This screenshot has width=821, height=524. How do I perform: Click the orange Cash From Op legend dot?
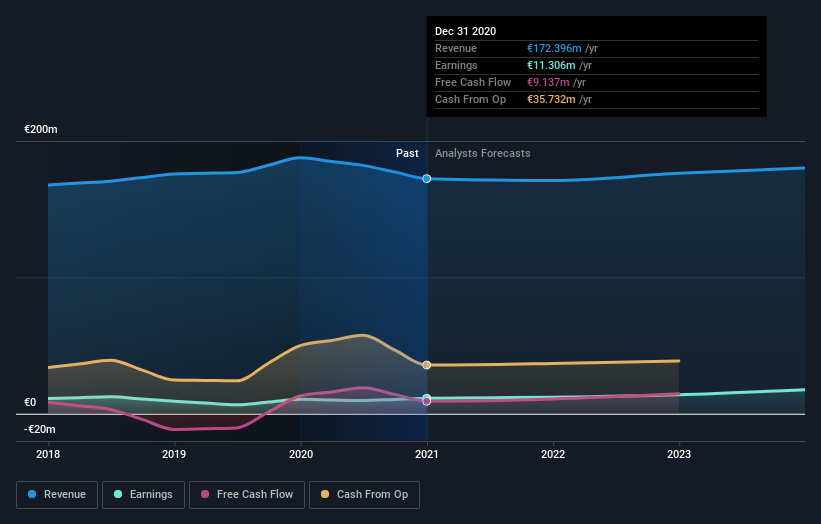325,494
